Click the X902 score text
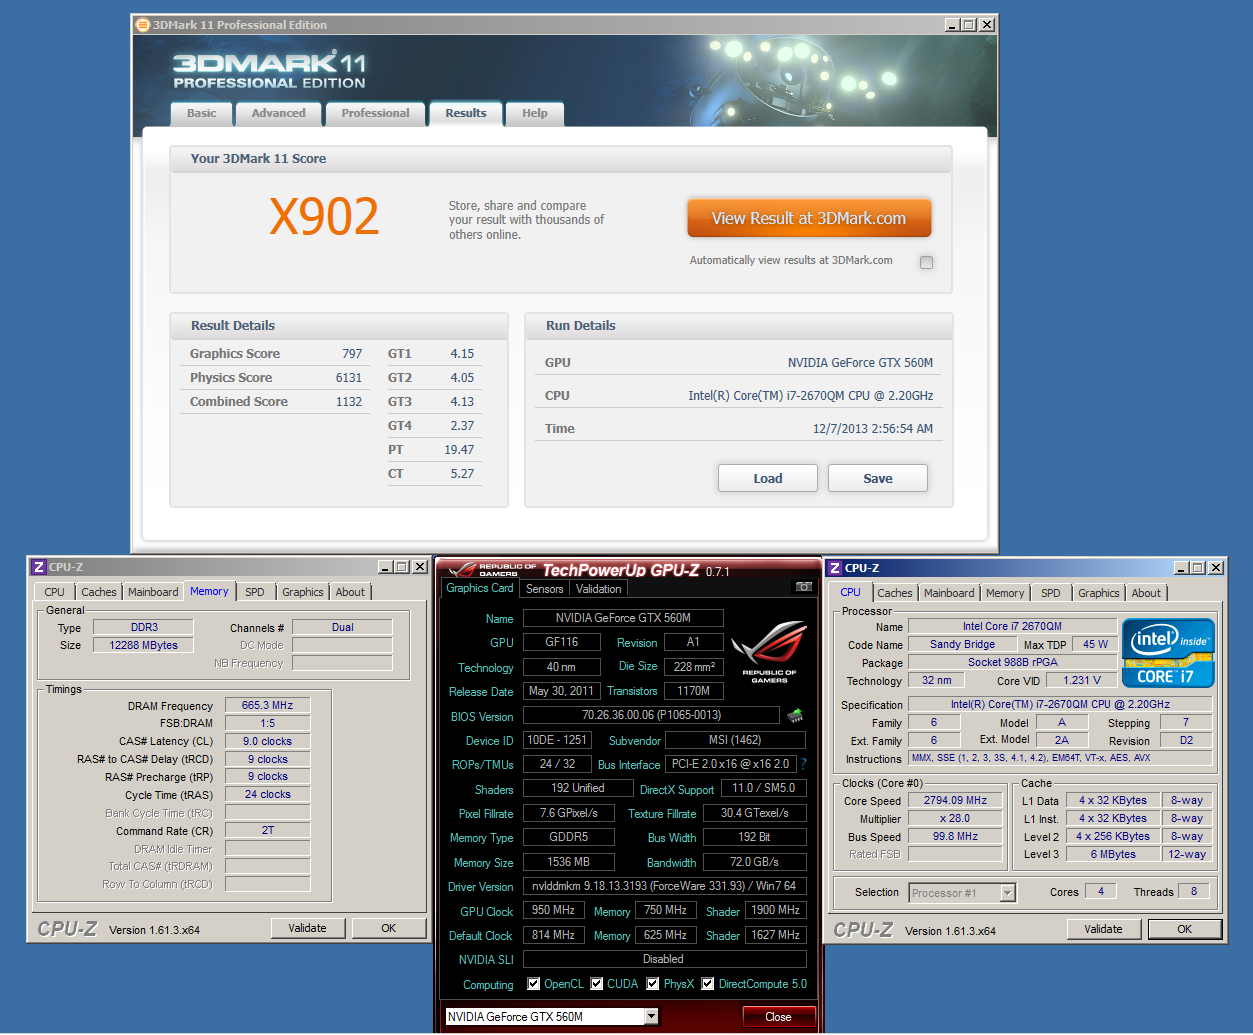 [324, 217]
